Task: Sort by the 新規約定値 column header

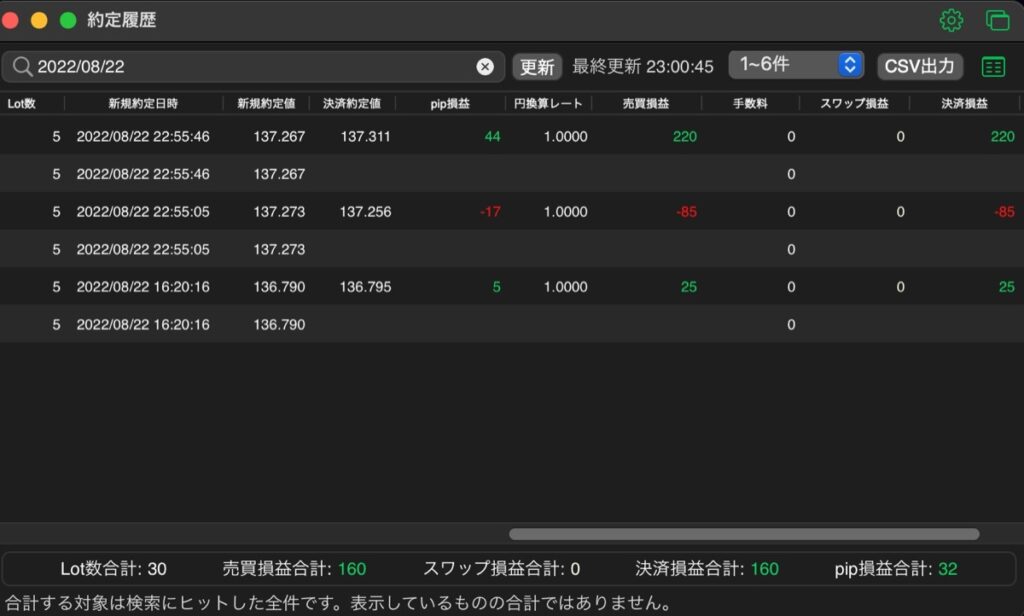Action: pyautogui.click(x=266, y=103)
